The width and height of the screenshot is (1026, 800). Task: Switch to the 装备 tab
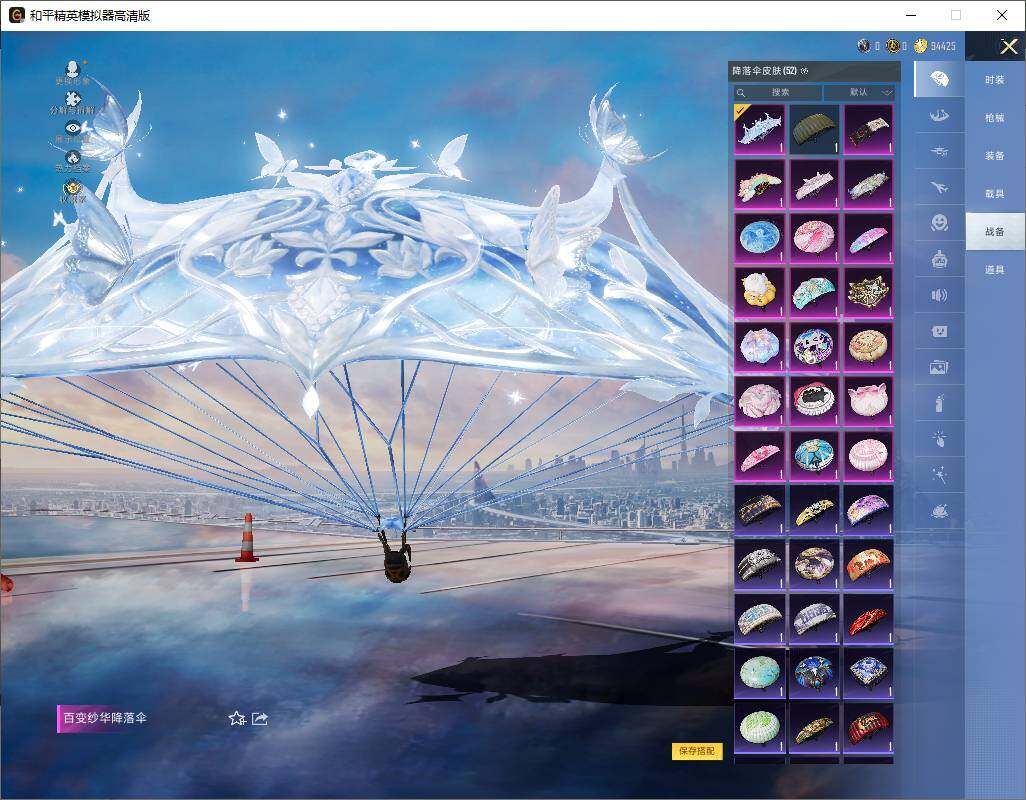pyautogui.click(x=995, y=156)
